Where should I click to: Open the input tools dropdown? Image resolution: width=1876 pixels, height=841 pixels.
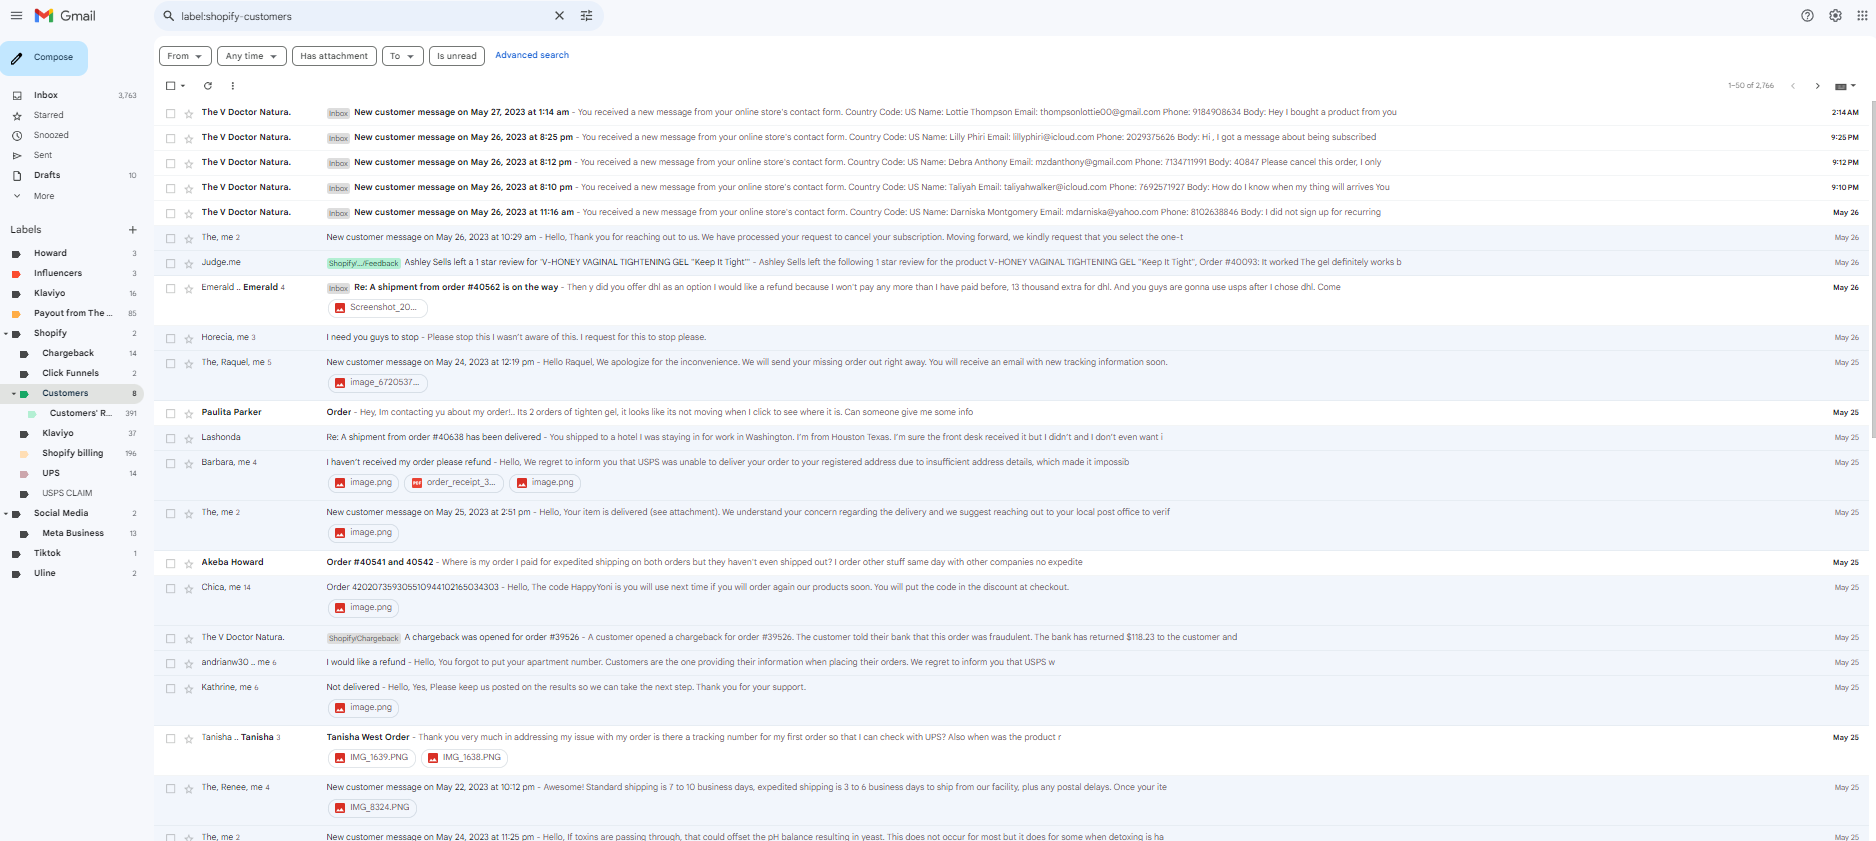[x=1845, y=86]
